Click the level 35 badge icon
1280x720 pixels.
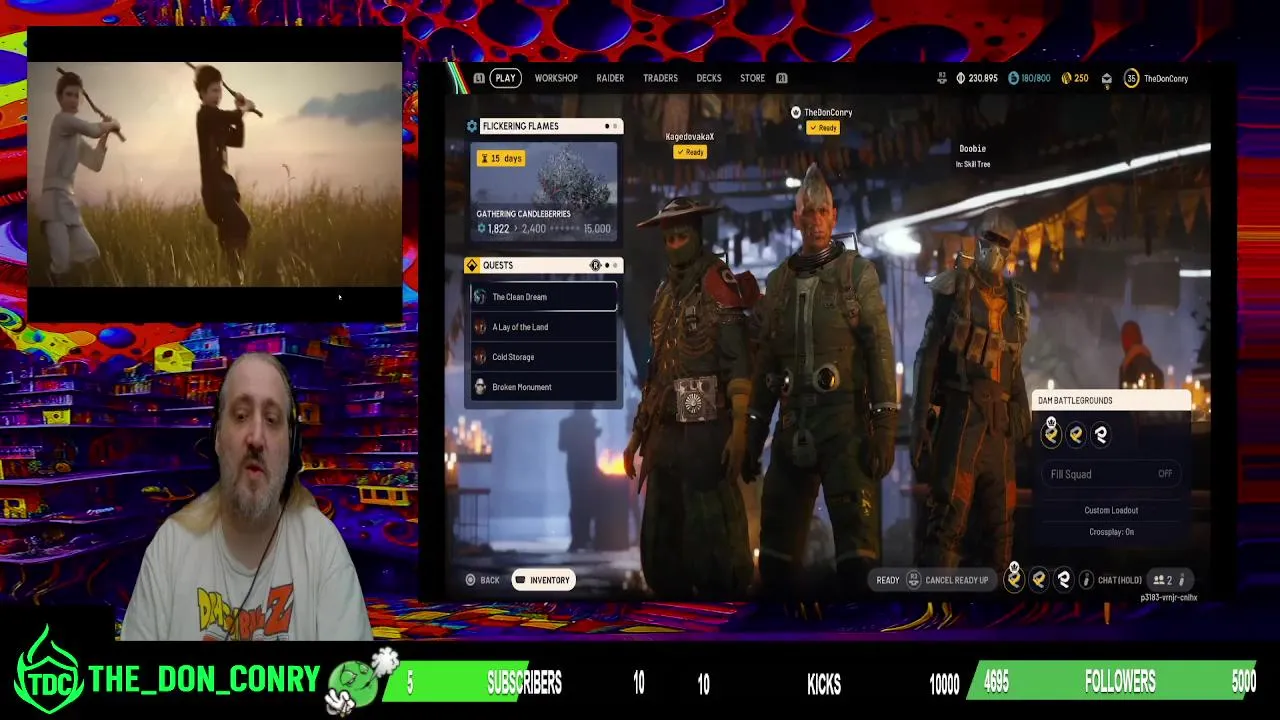[1131, 78]
